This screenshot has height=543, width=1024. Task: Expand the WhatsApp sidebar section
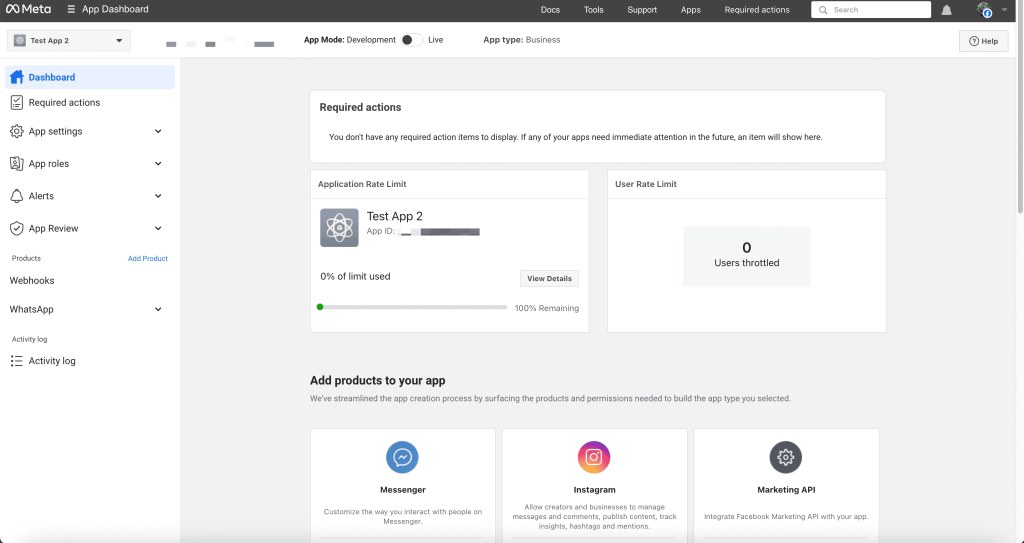click(87, 310)
